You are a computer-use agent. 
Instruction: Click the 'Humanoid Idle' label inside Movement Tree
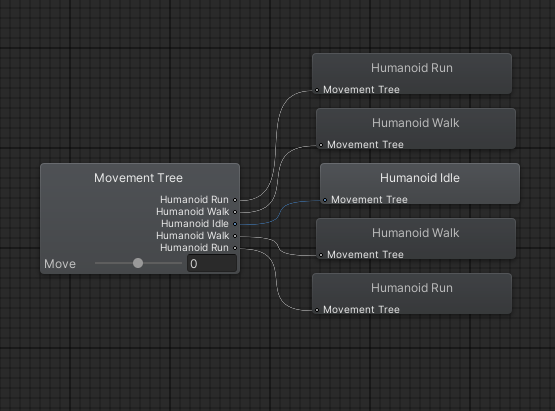[x=195, y=224]
